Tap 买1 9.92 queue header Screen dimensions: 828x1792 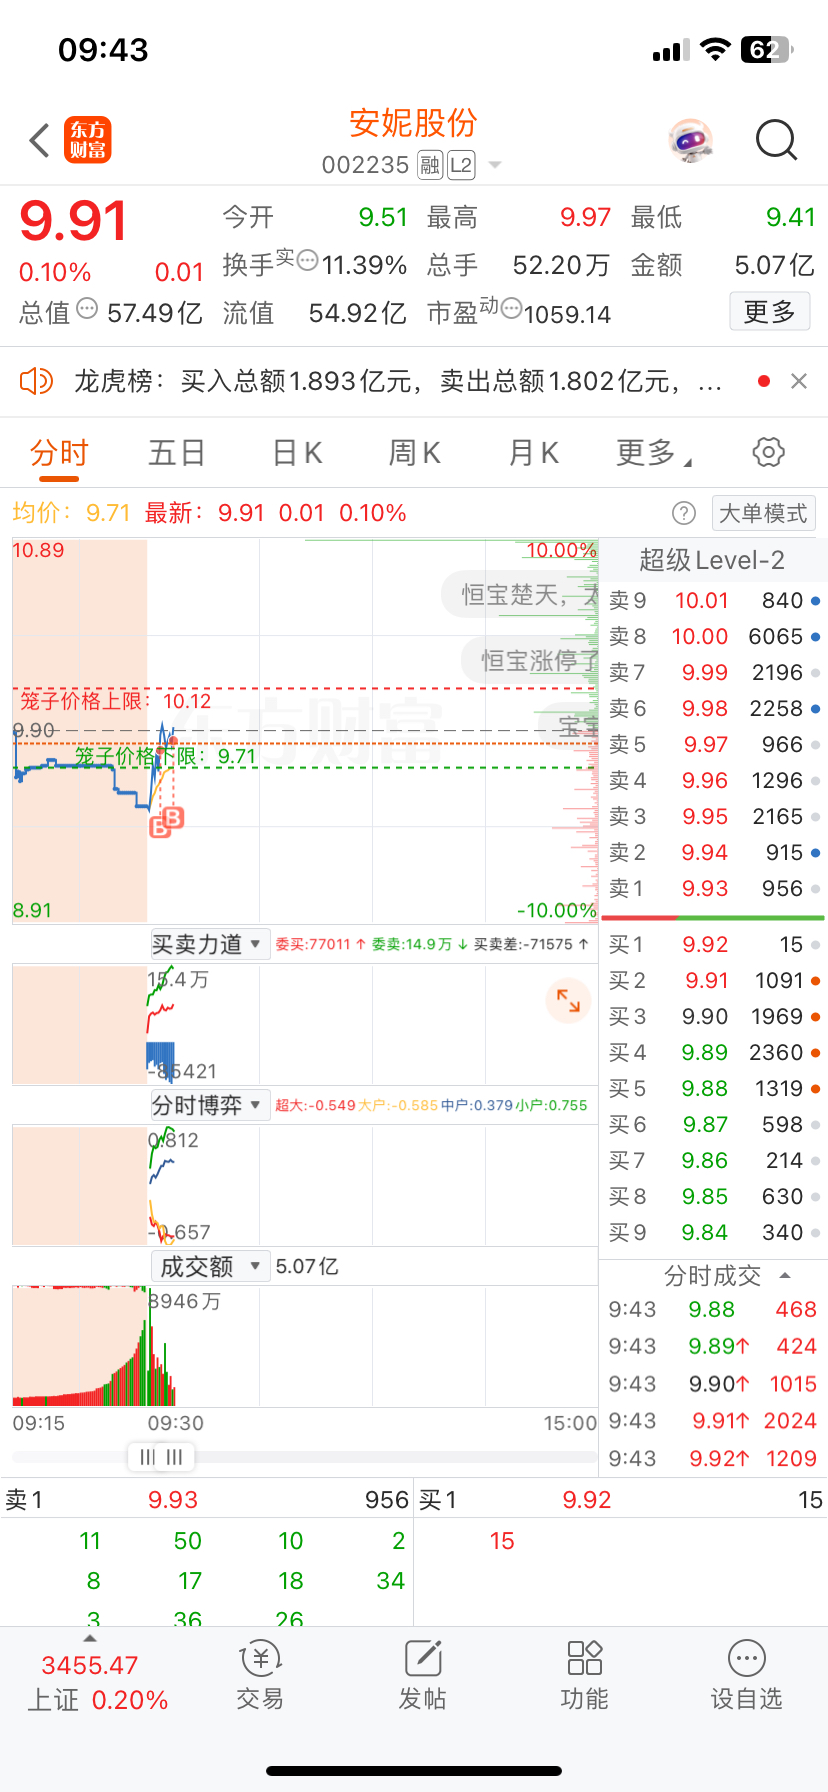tap(621, 1500)
